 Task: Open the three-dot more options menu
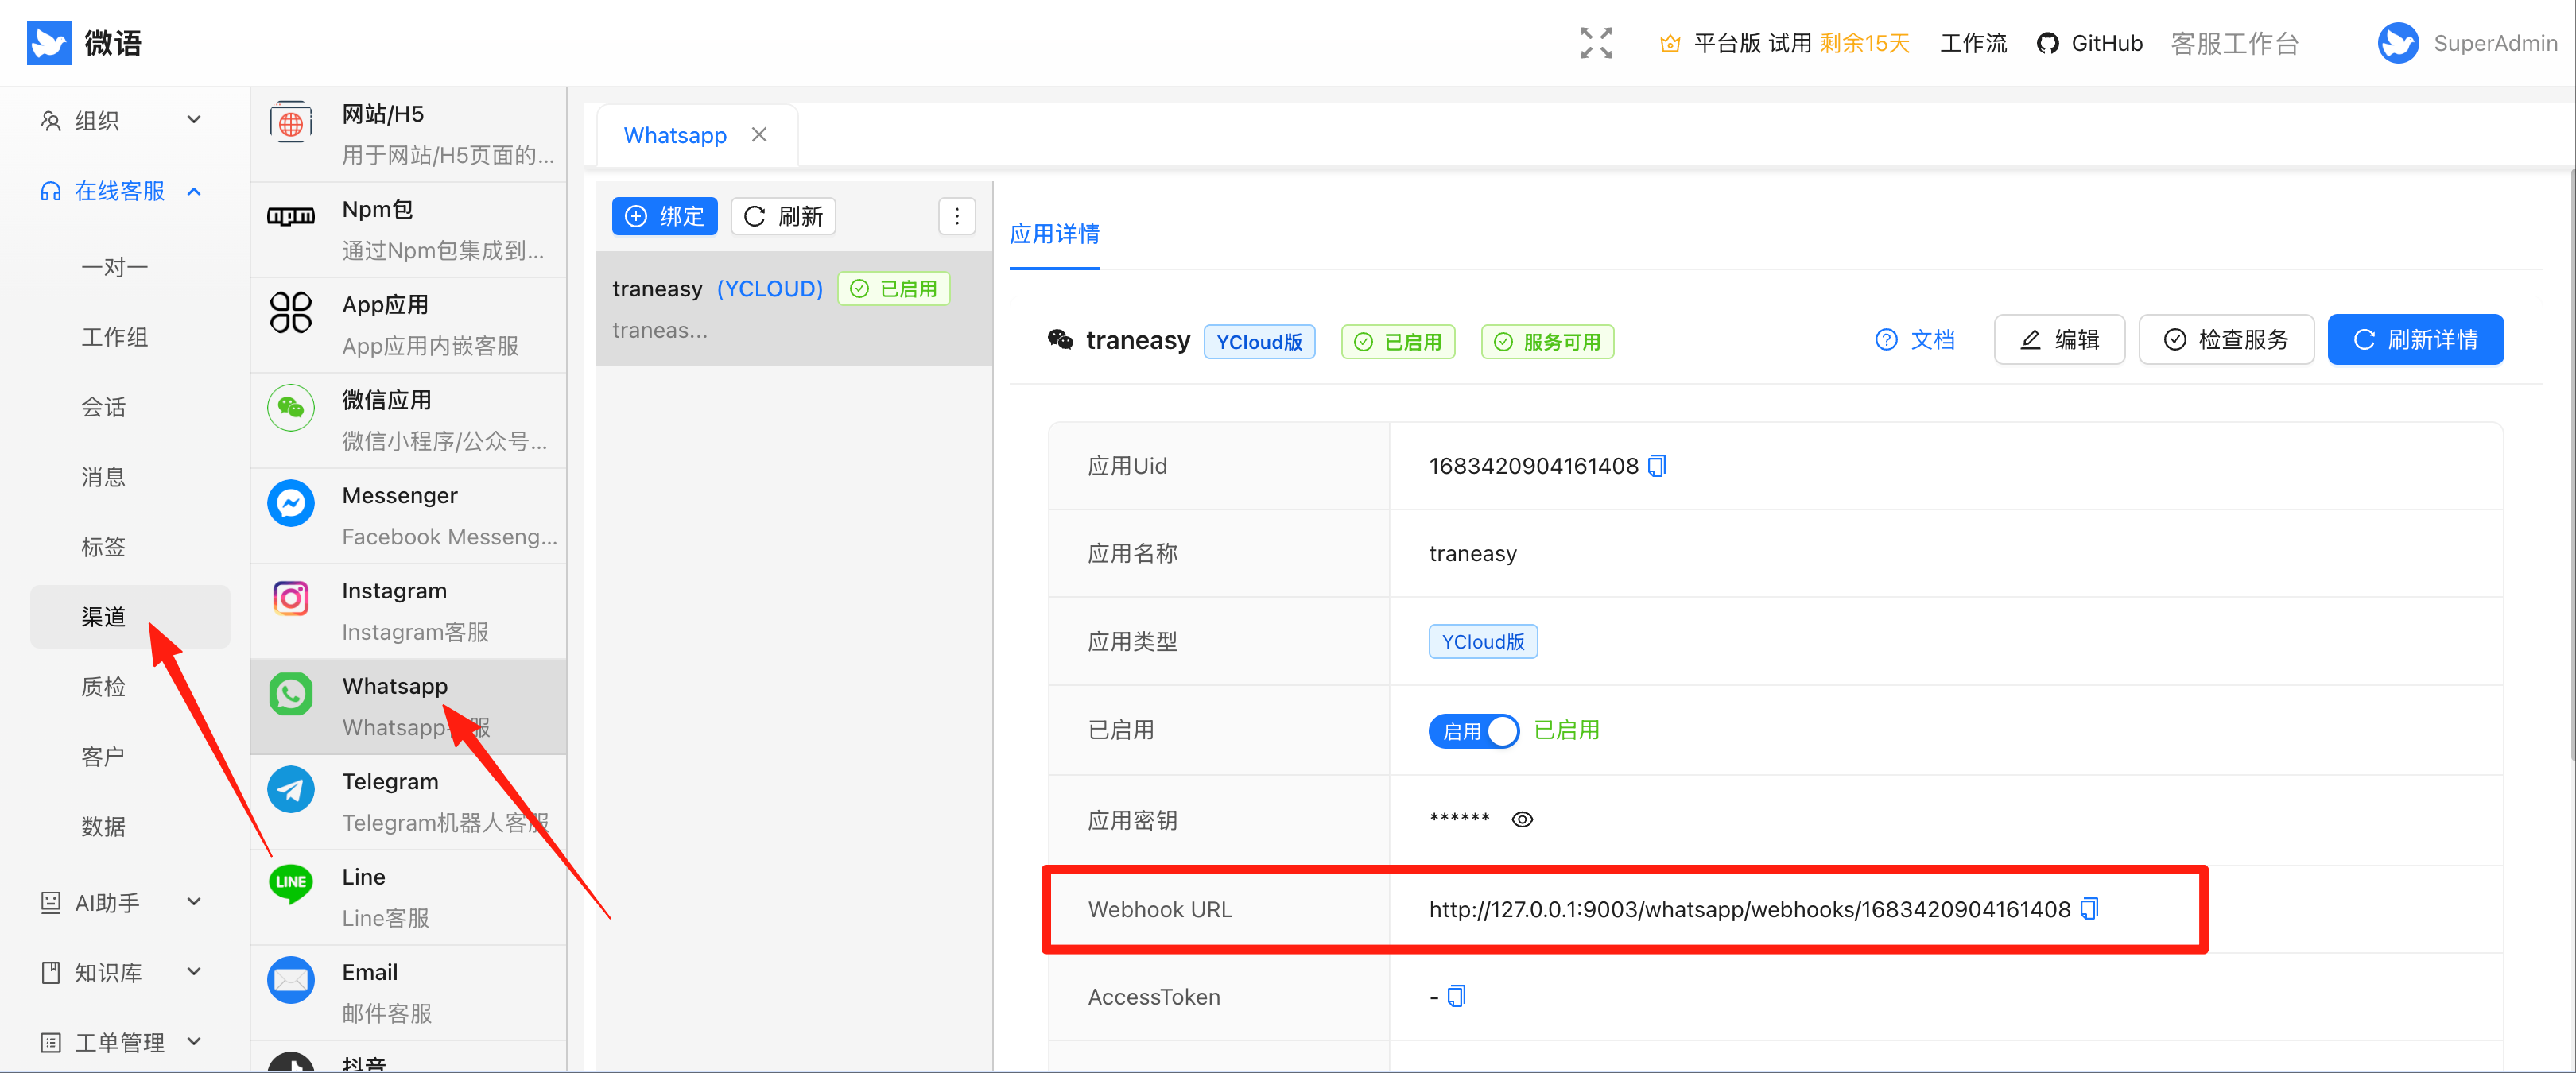[x=957, y=216]
